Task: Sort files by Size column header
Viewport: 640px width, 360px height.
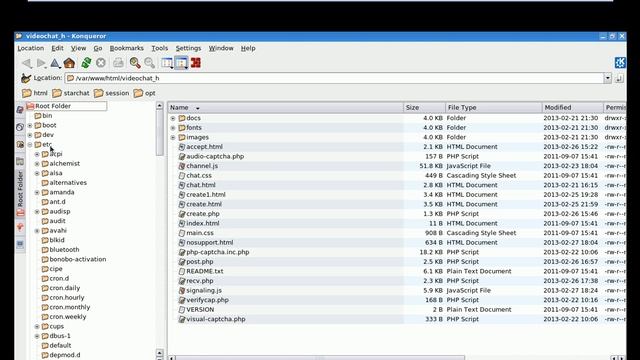Action: point(424,107)
